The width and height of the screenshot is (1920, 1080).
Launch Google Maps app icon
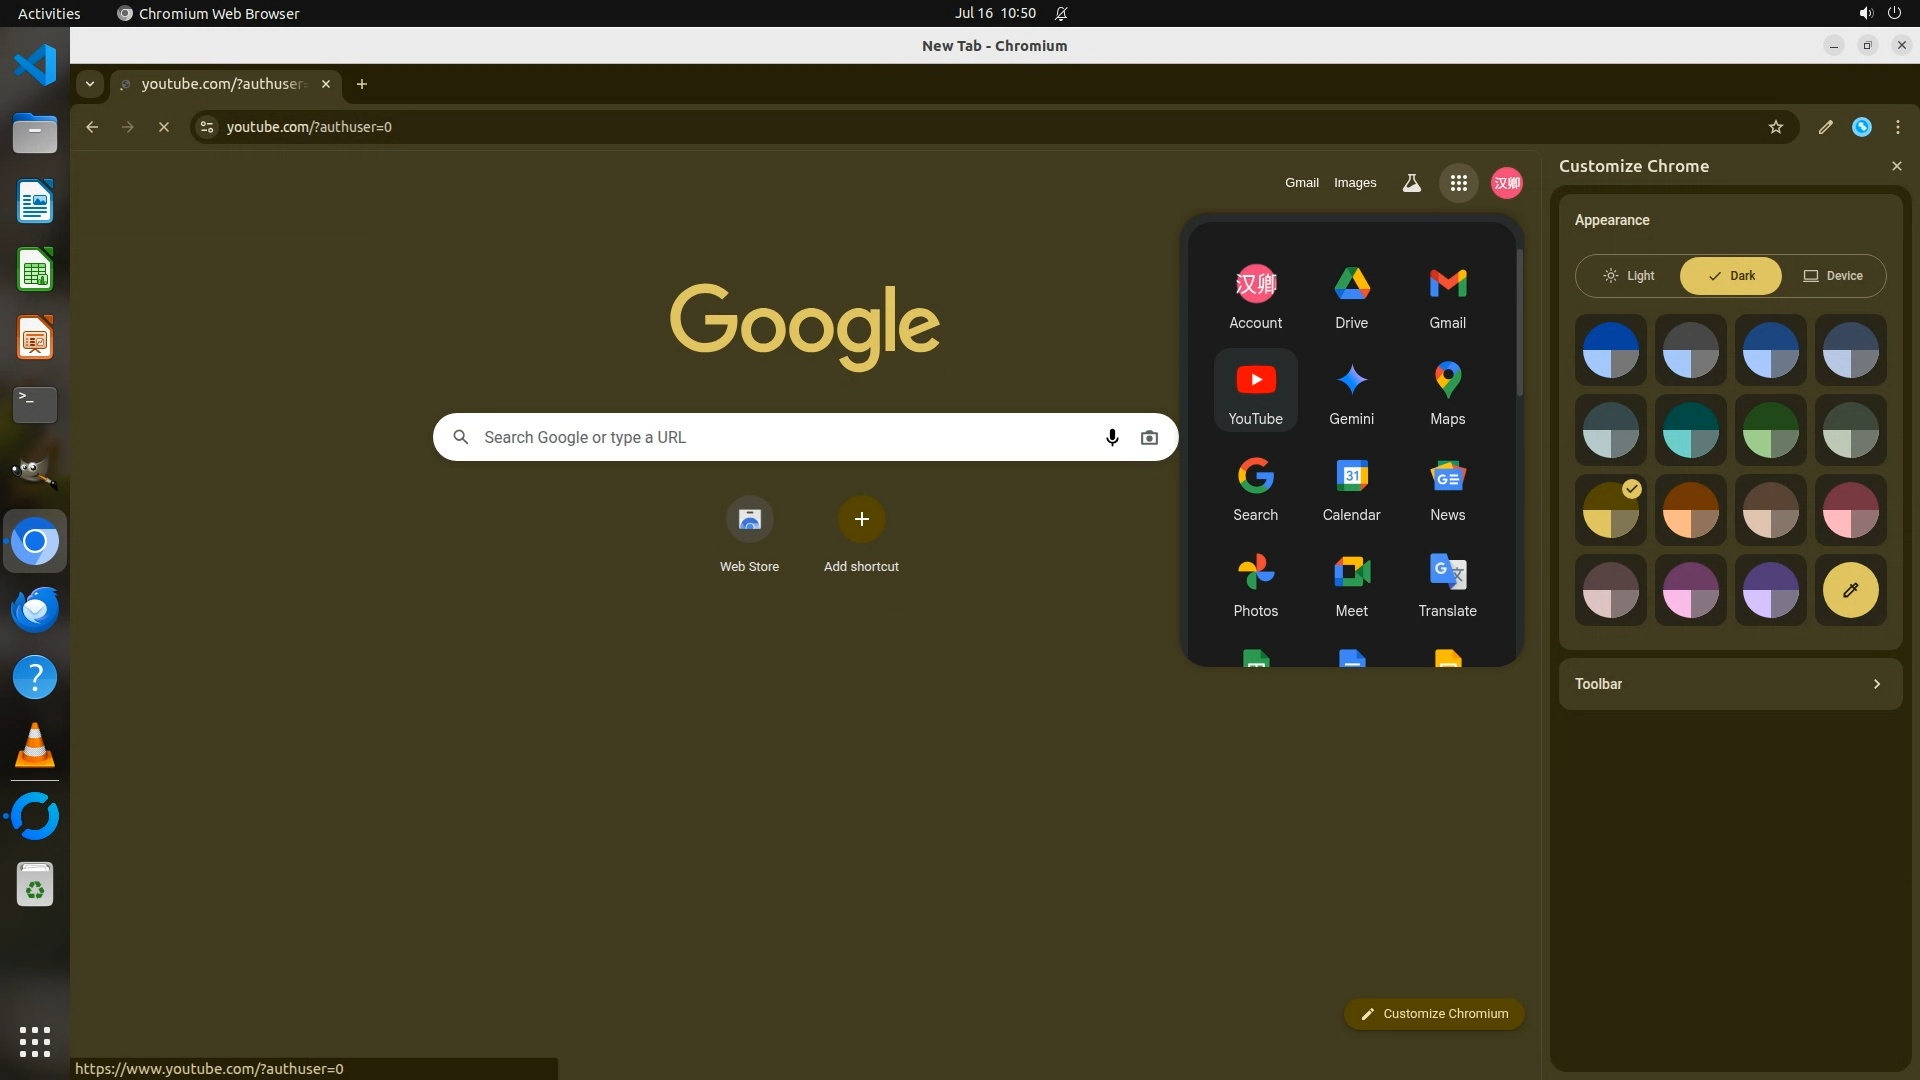tap(1447, 392)
